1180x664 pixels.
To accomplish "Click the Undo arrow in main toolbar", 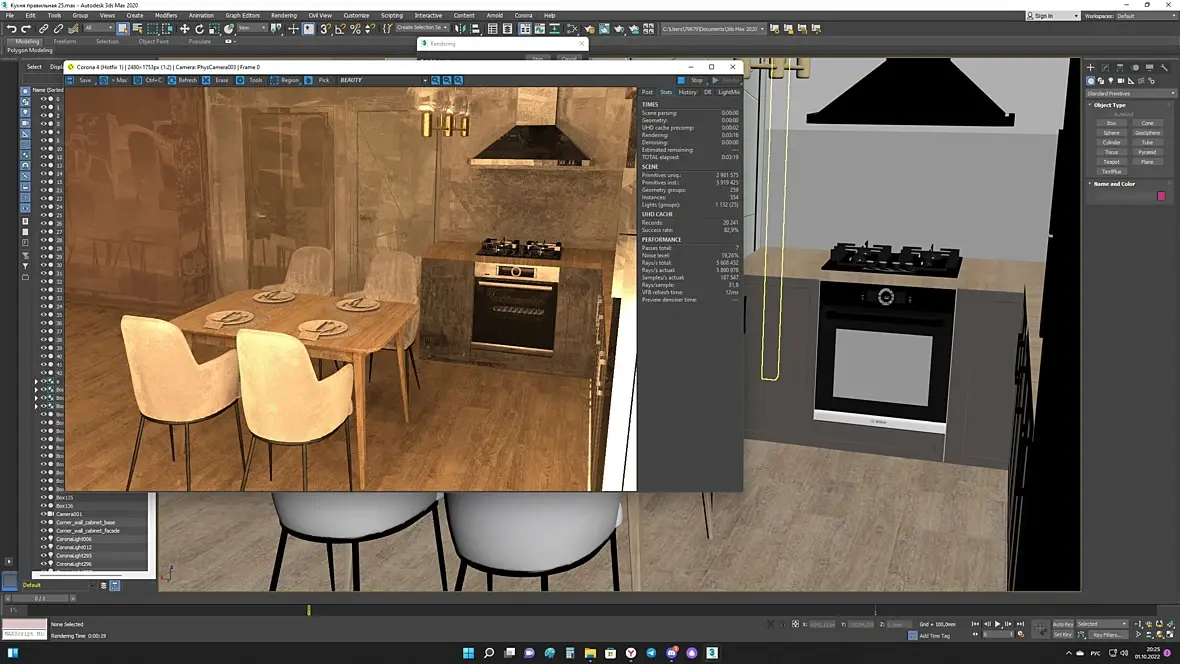I will coord(11,29).
